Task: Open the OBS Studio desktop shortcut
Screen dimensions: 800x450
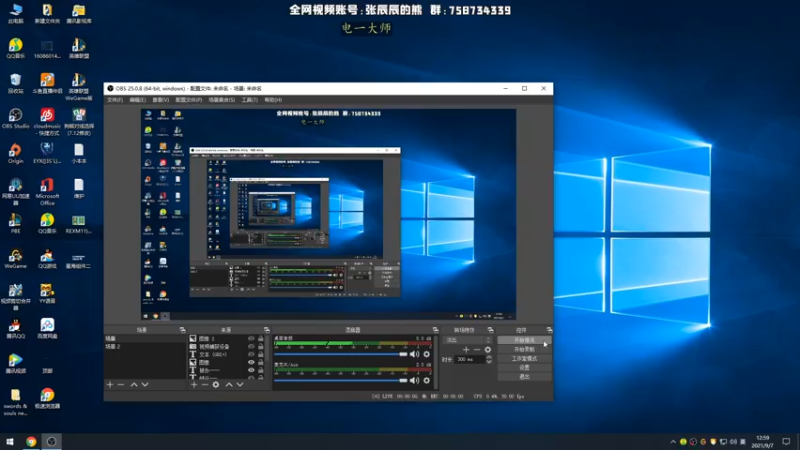Action: [15, 118]
